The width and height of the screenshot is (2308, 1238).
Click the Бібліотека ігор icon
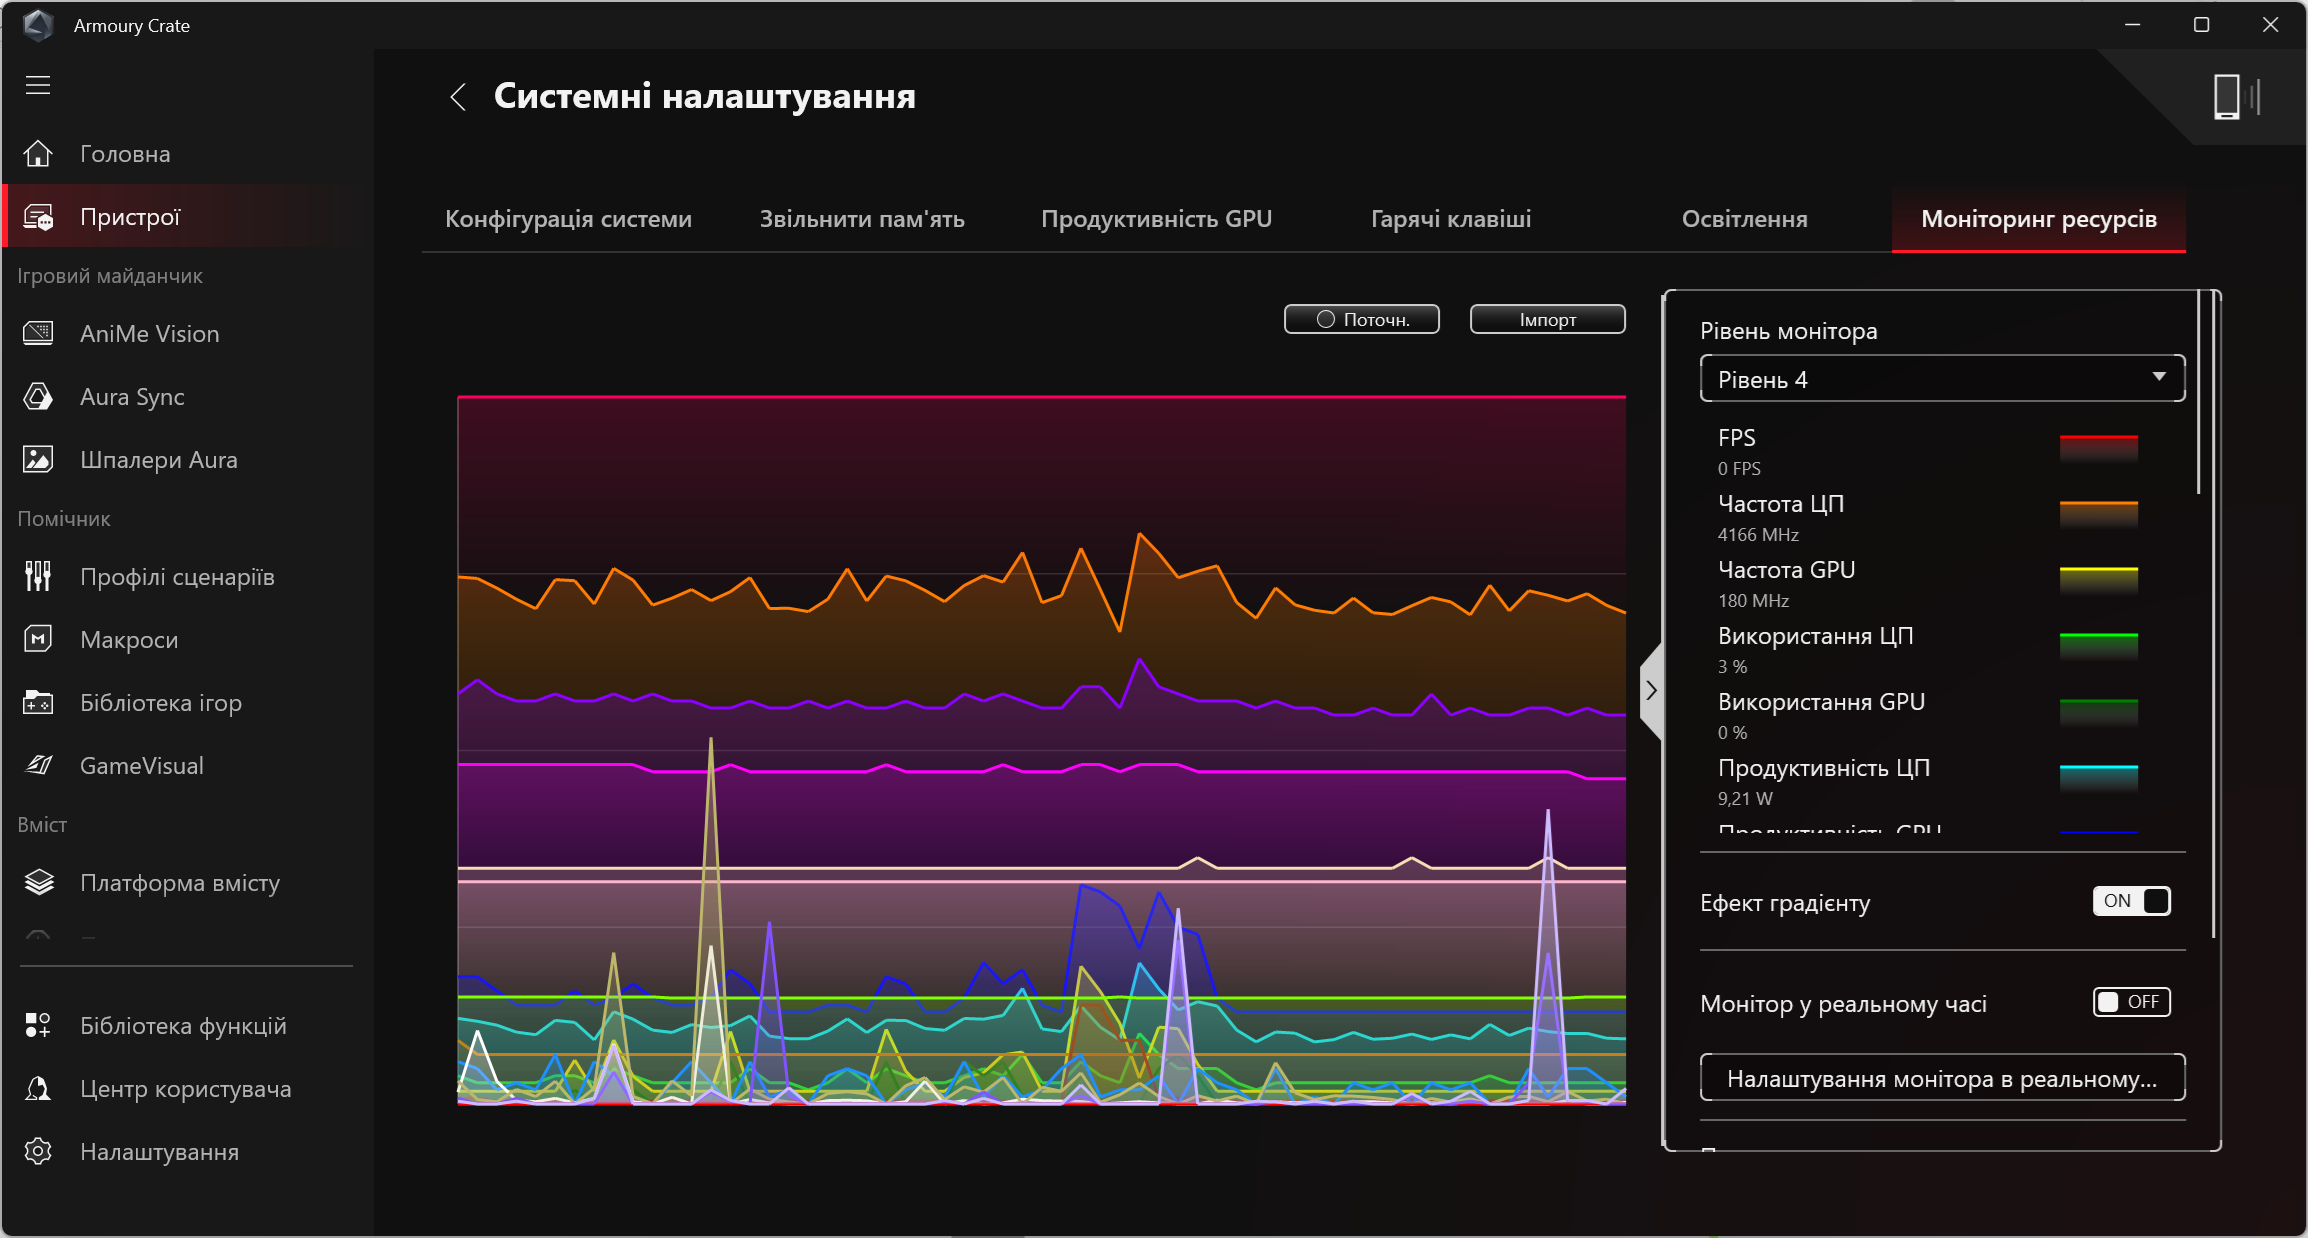38,703
